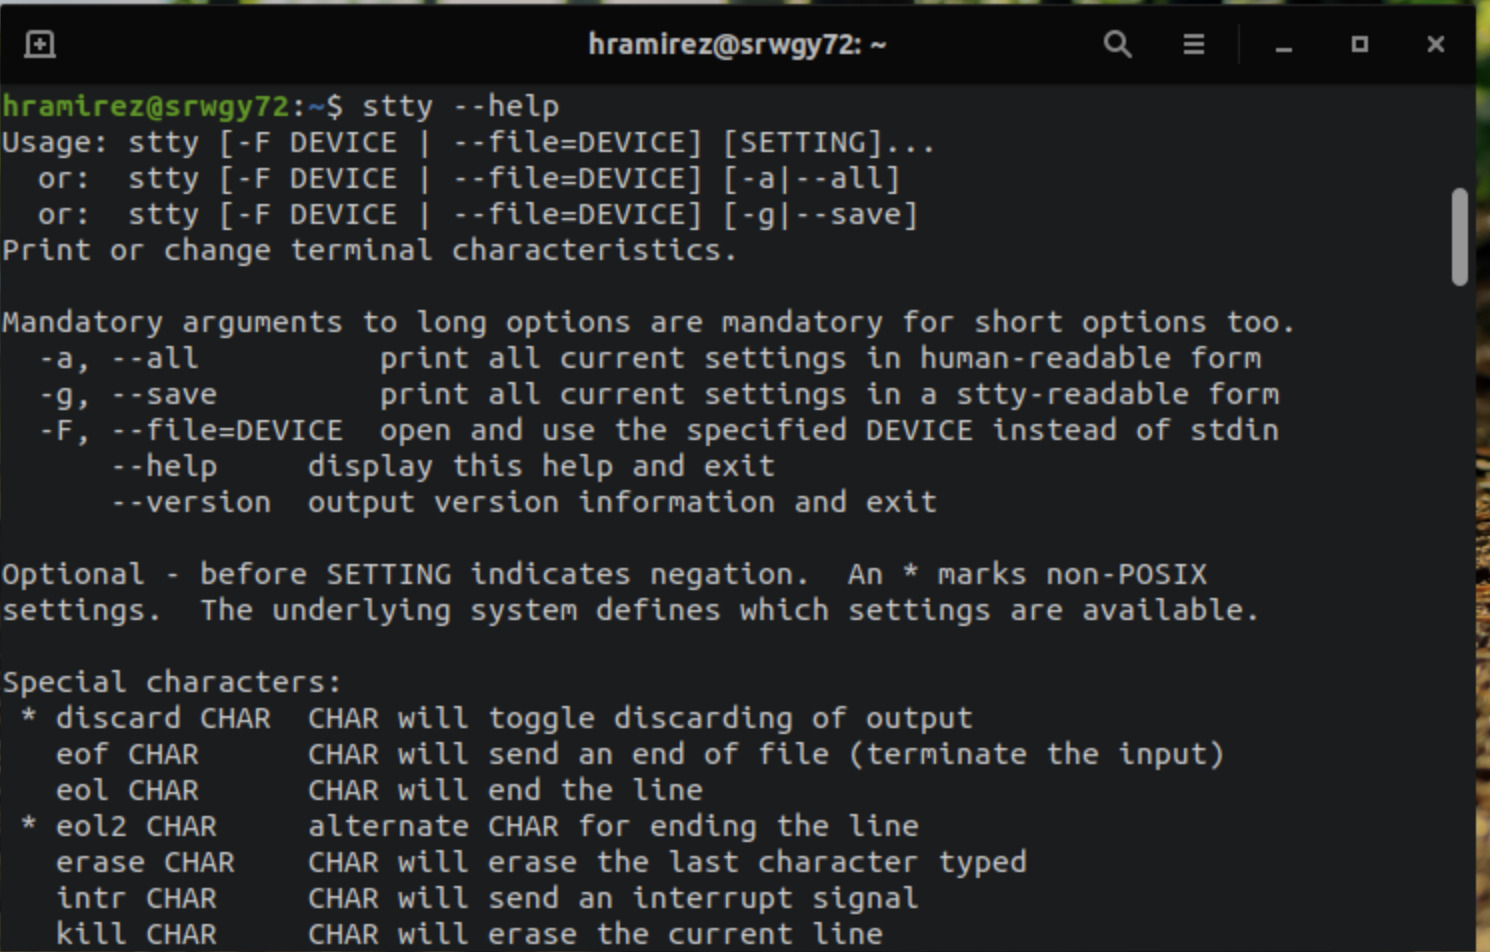Click the typed 'stty --help' command
This screenshot has width=1490, height=952.
460,106
